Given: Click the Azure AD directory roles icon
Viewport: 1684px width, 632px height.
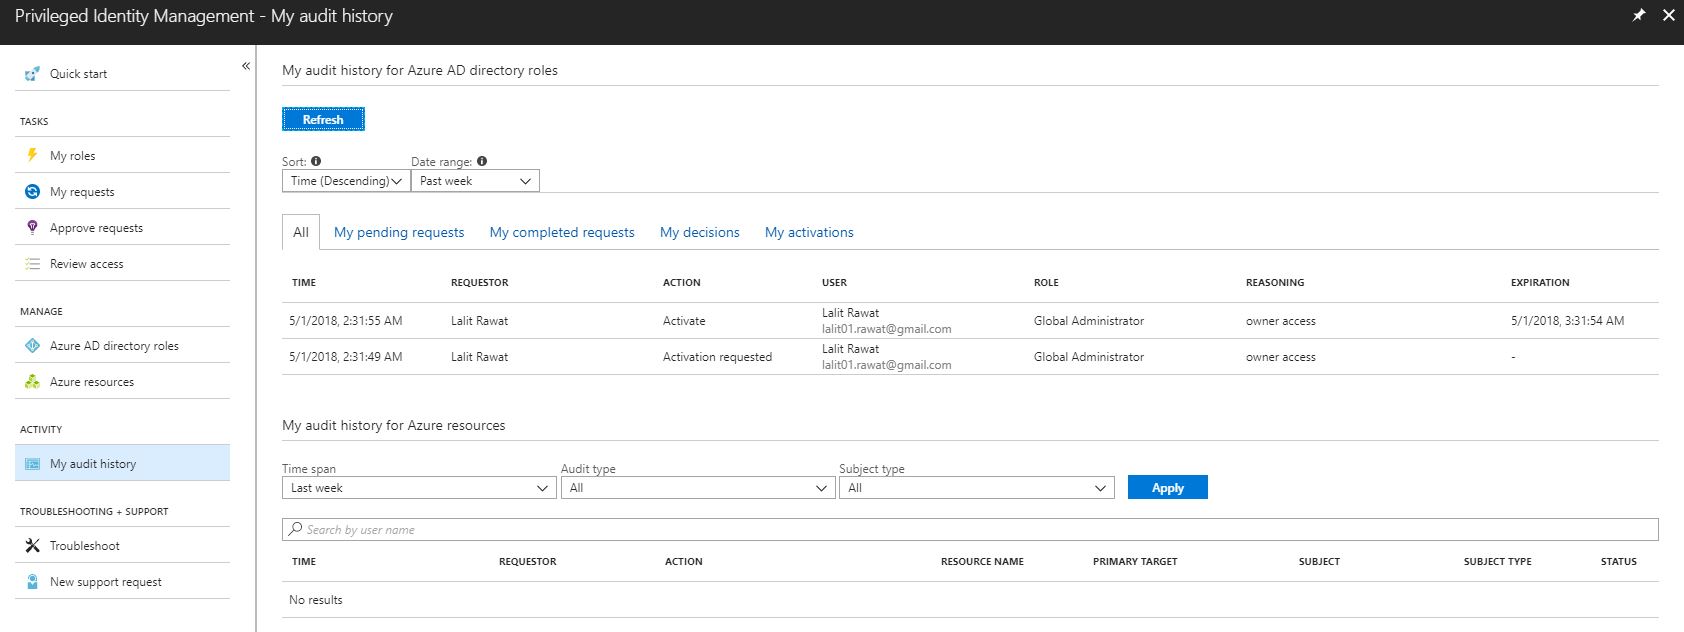Looking at the screenshot, I should [32, 346].
